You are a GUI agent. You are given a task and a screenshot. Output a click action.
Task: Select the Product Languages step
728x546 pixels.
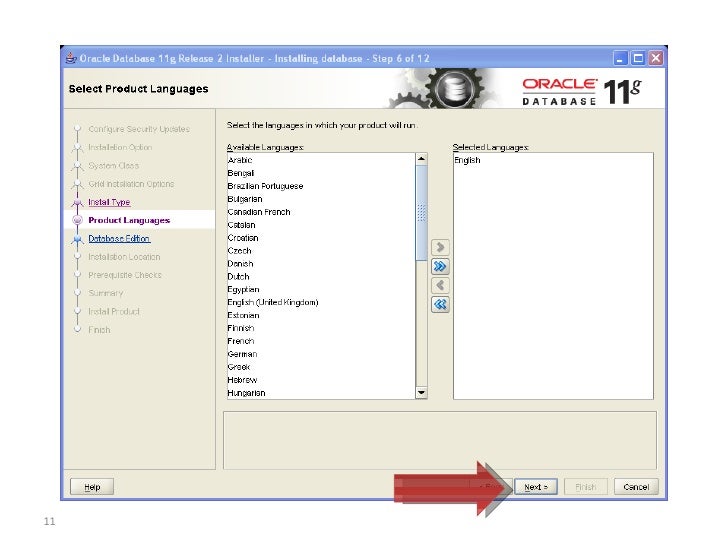click(129, 220)
